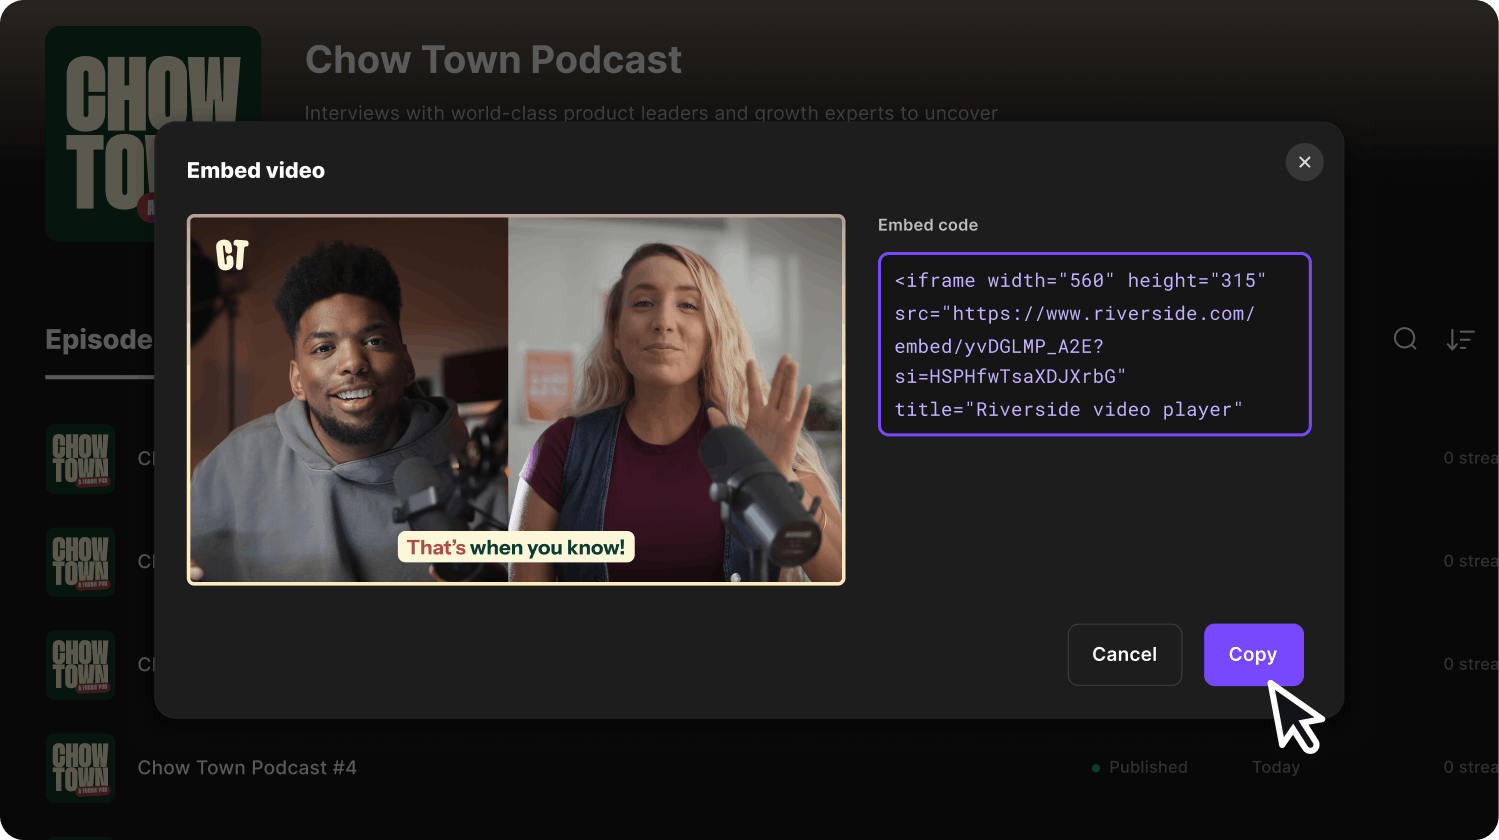Viewport: 1499px width, 840px height.
Task: Click the sort episodes icon
Action: click(x=1460, y=339)
